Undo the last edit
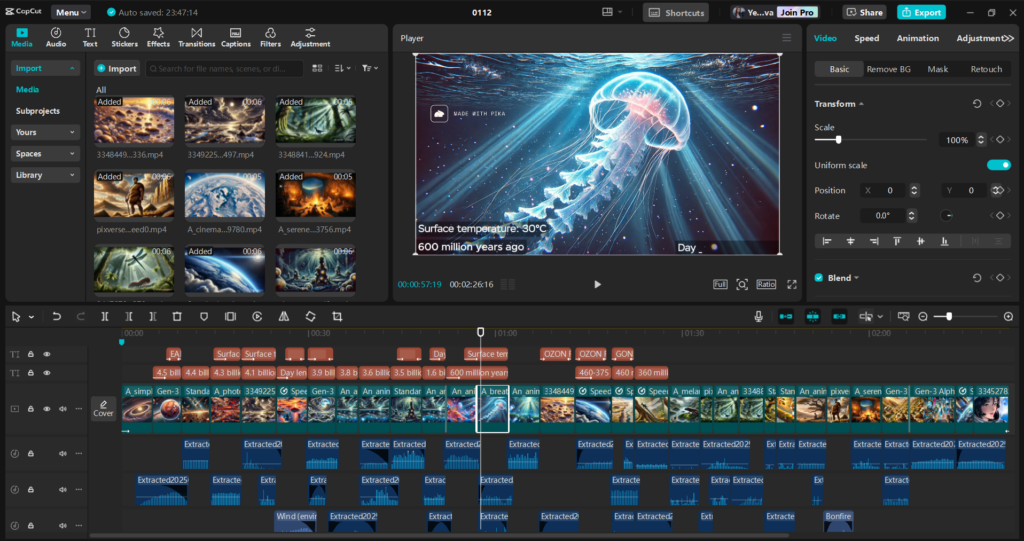 56,316
